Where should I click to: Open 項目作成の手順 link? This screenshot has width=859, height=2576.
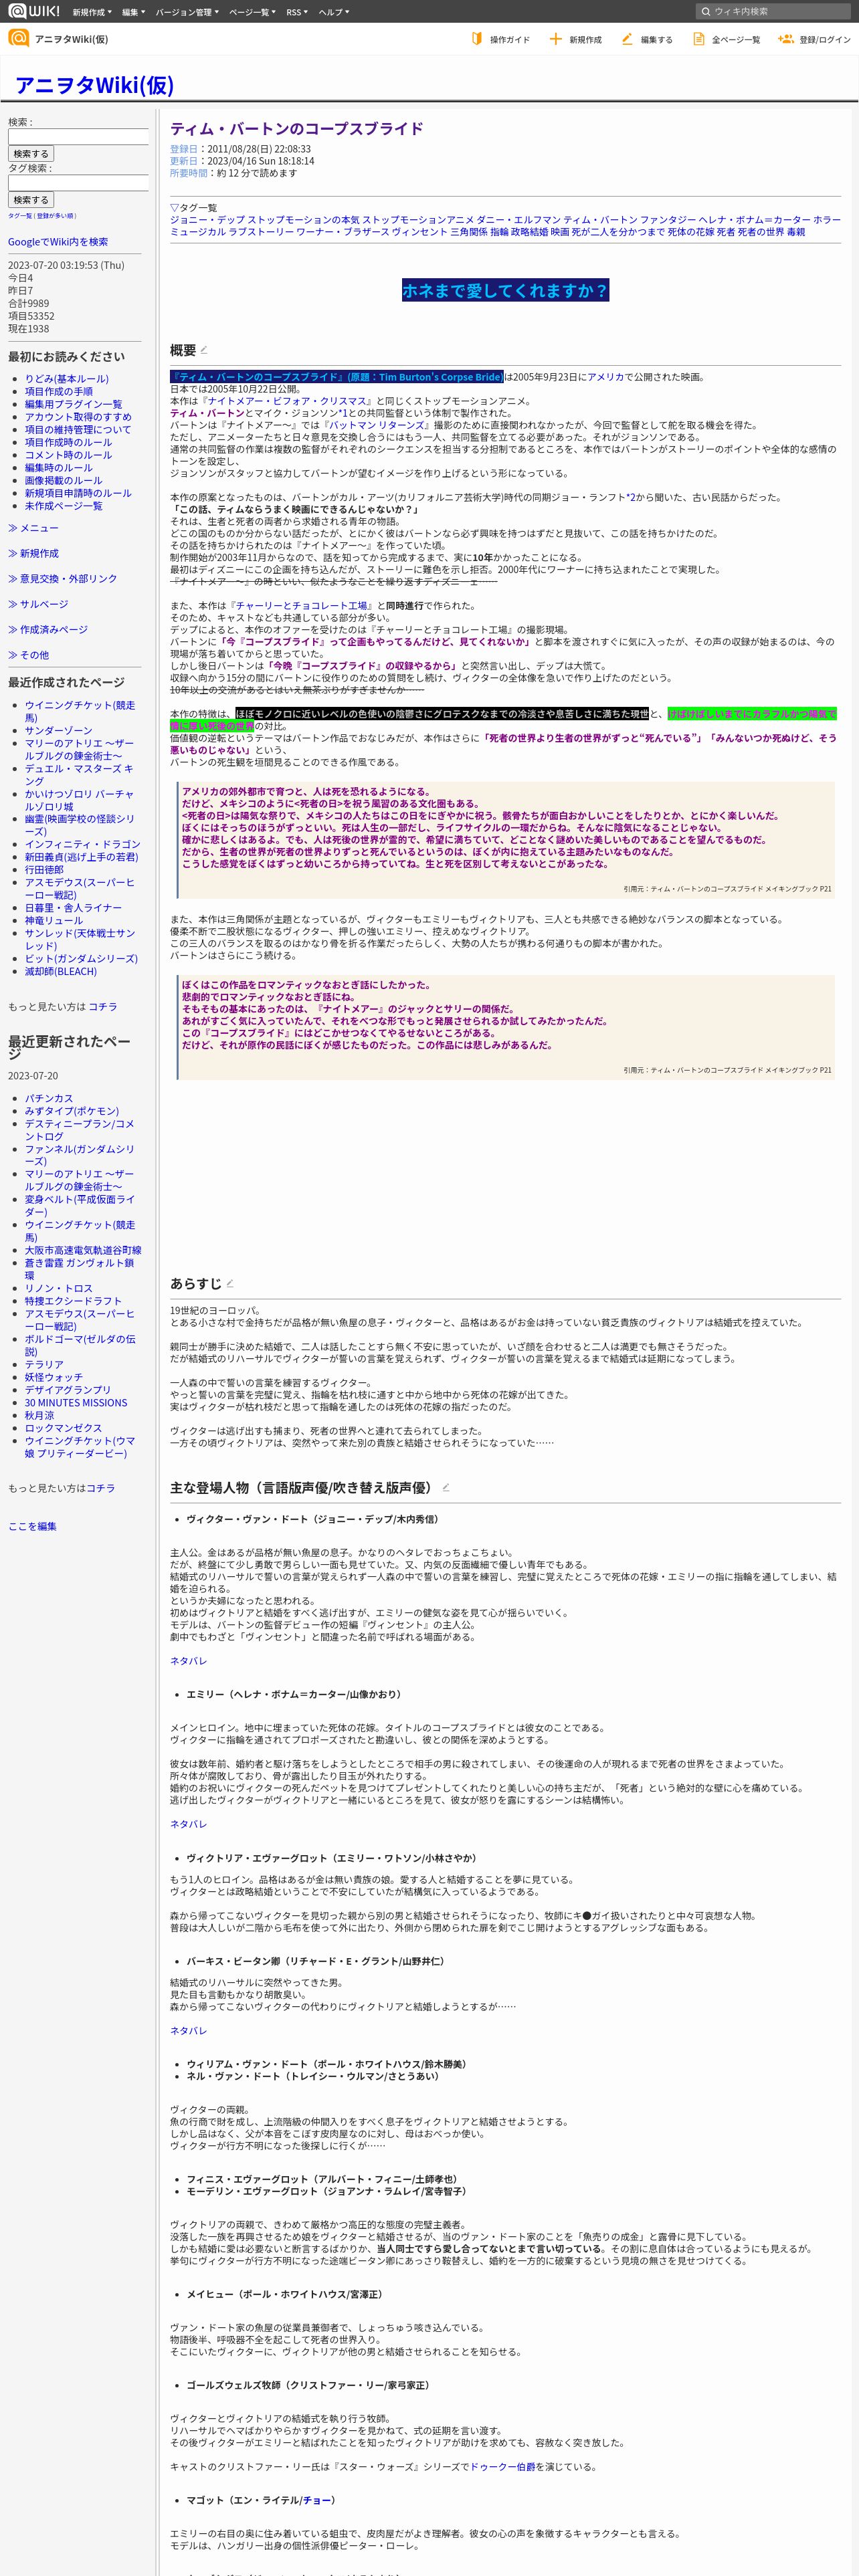click(59, 392)
